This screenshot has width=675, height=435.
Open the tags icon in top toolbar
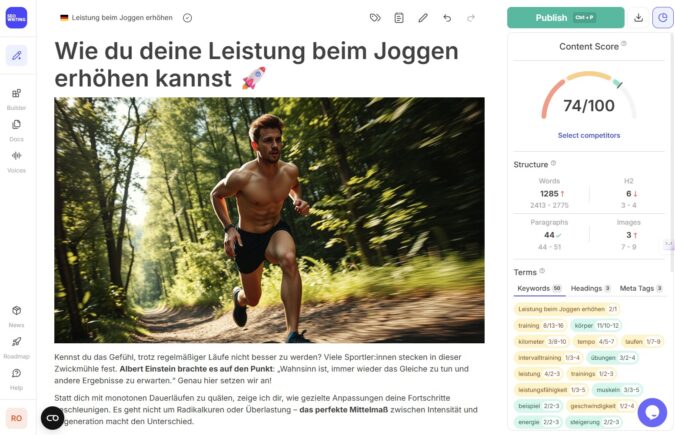375,18
